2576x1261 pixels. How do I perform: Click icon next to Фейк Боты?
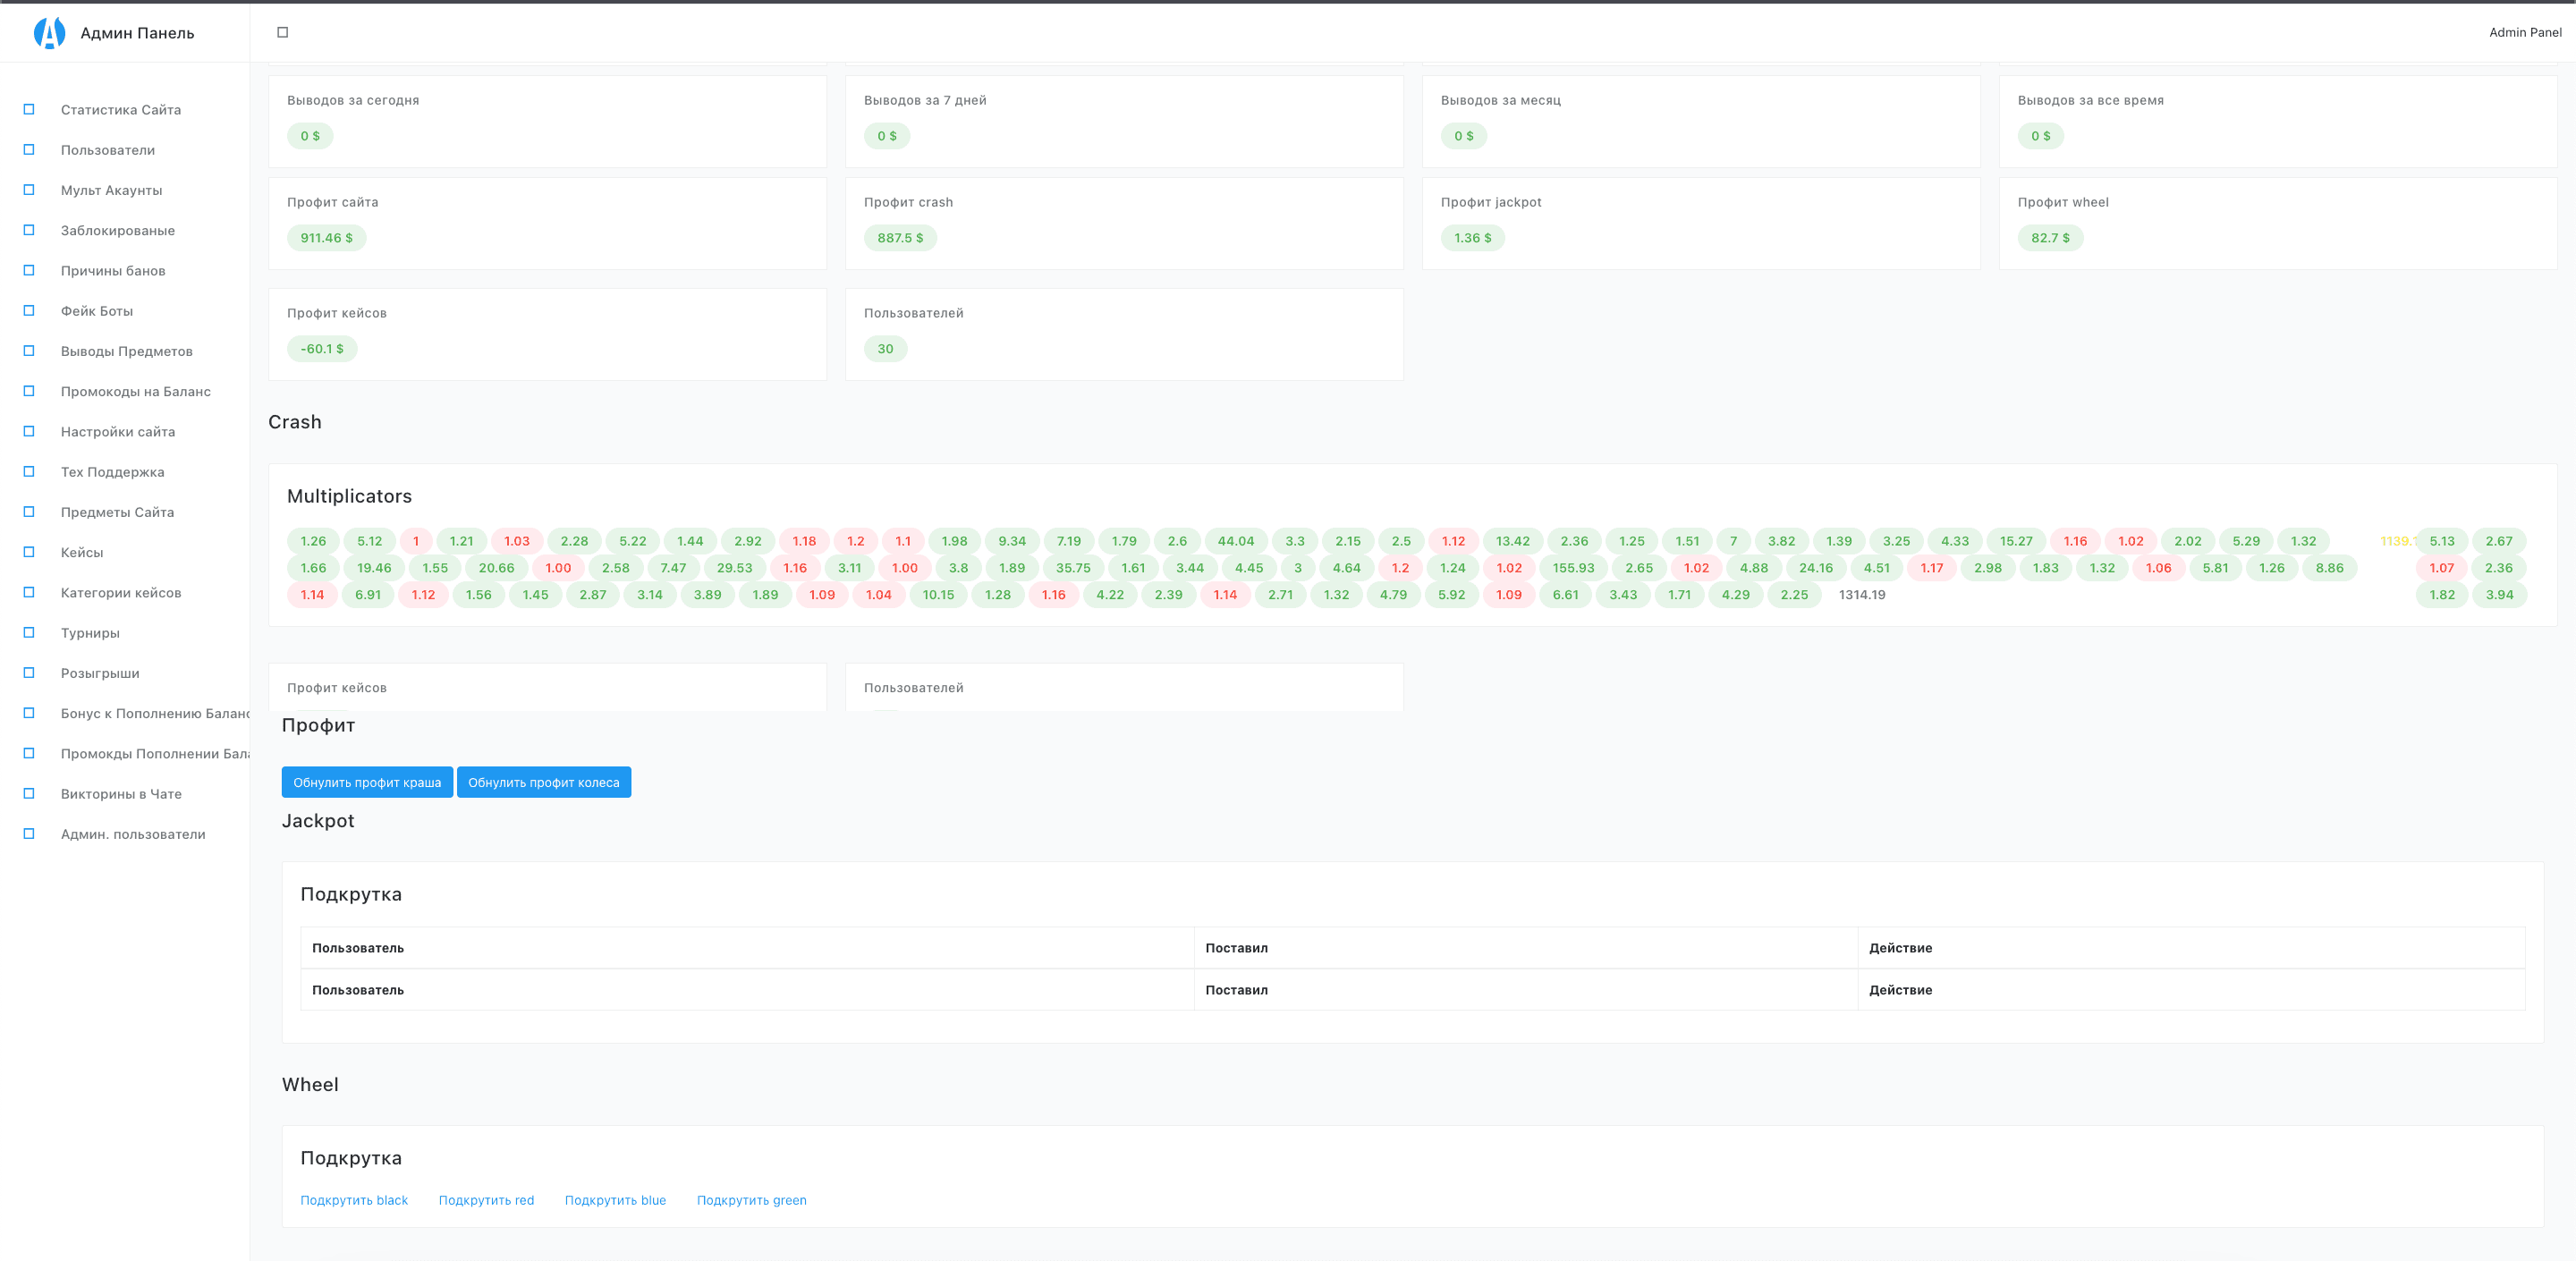coord(29,311)
